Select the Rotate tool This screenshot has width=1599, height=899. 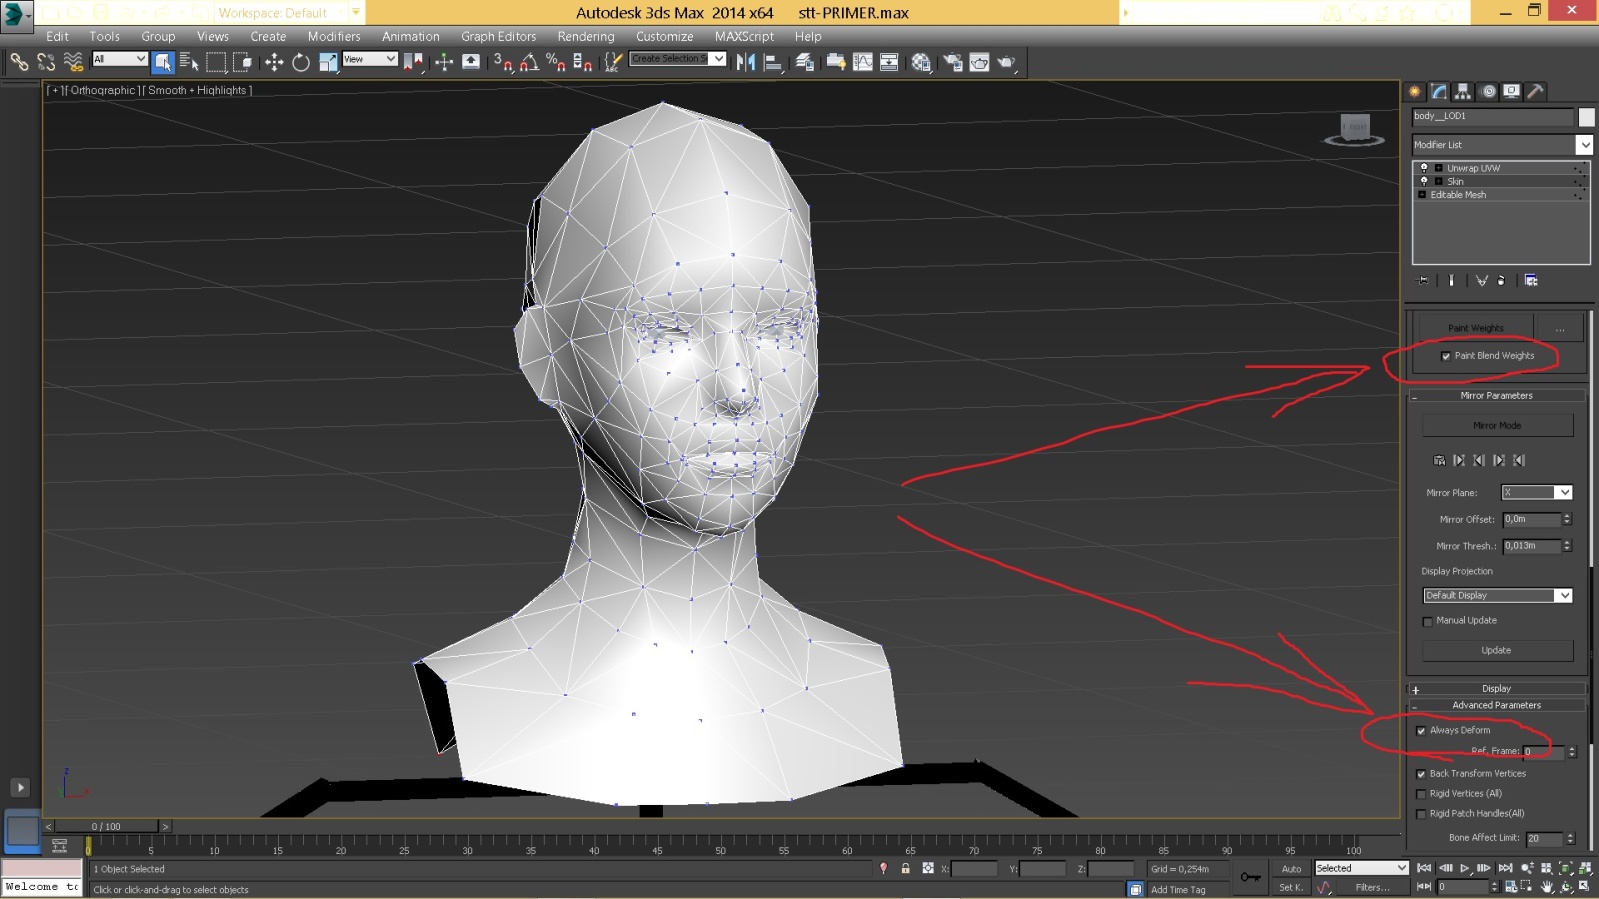(x=301, y=62)
